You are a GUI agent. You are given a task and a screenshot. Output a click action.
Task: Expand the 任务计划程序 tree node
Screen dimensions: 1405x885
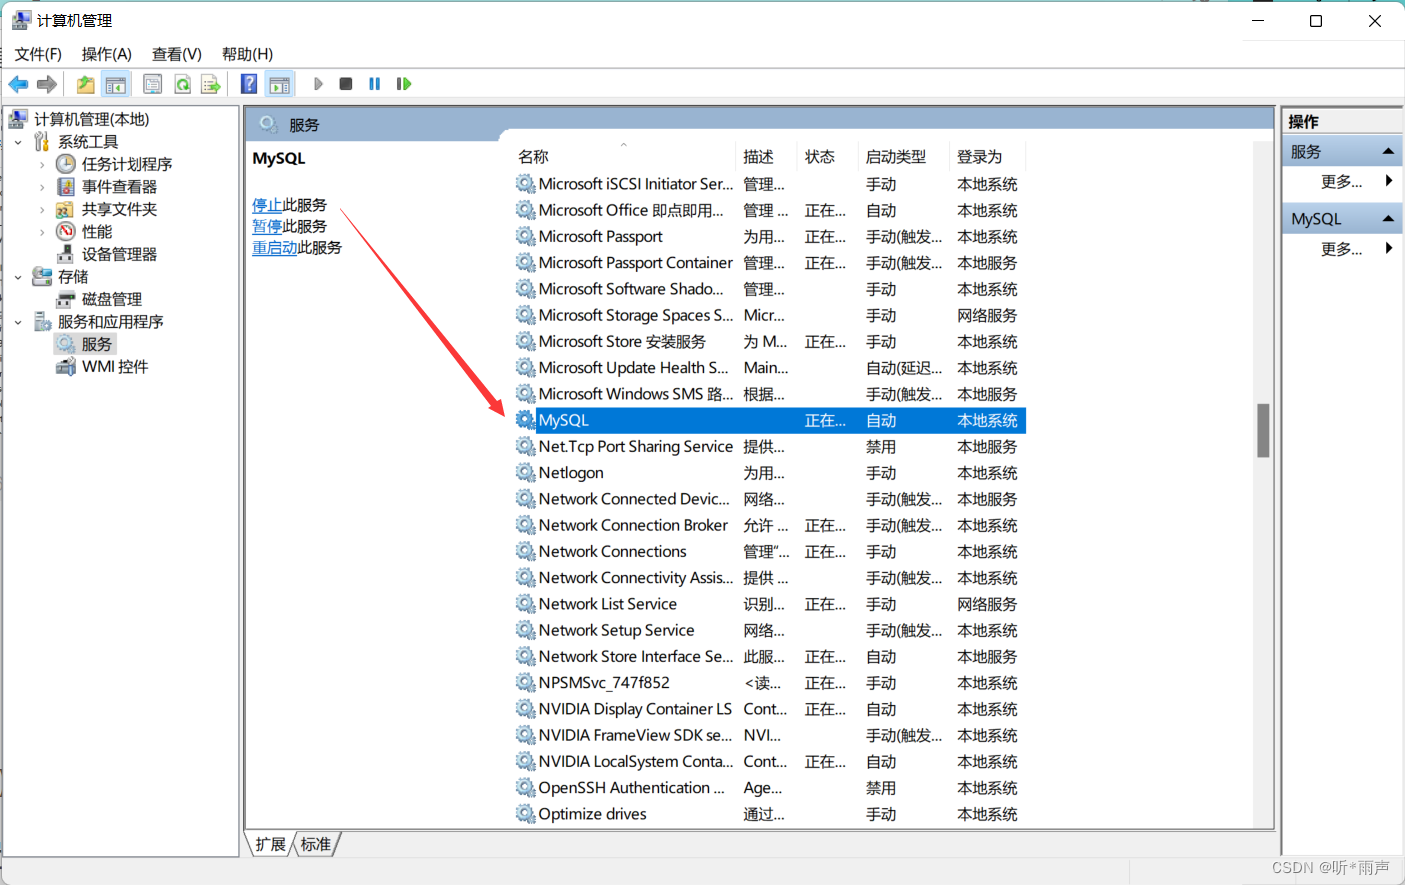click(x=41, y=164)
